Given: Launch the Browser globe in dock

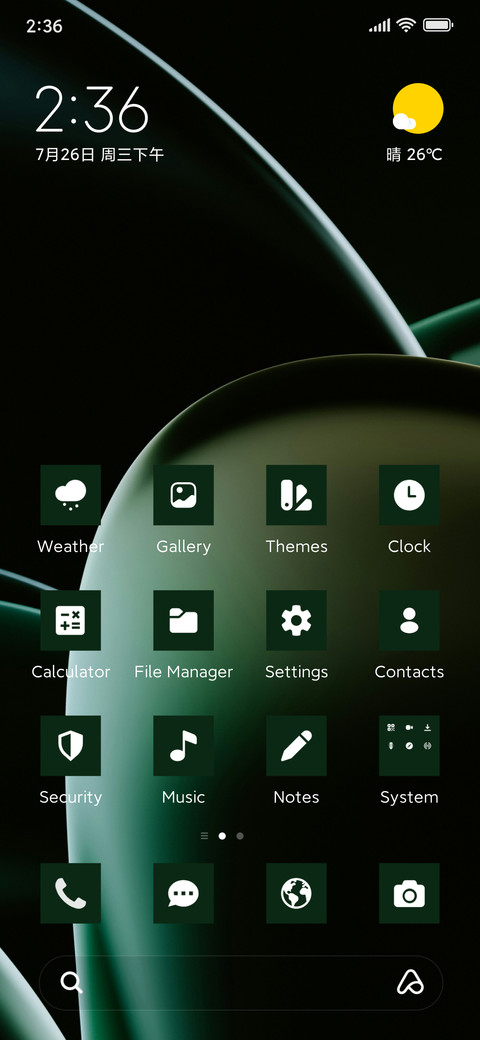Looking at the screenshot, I should click(296, 893).
